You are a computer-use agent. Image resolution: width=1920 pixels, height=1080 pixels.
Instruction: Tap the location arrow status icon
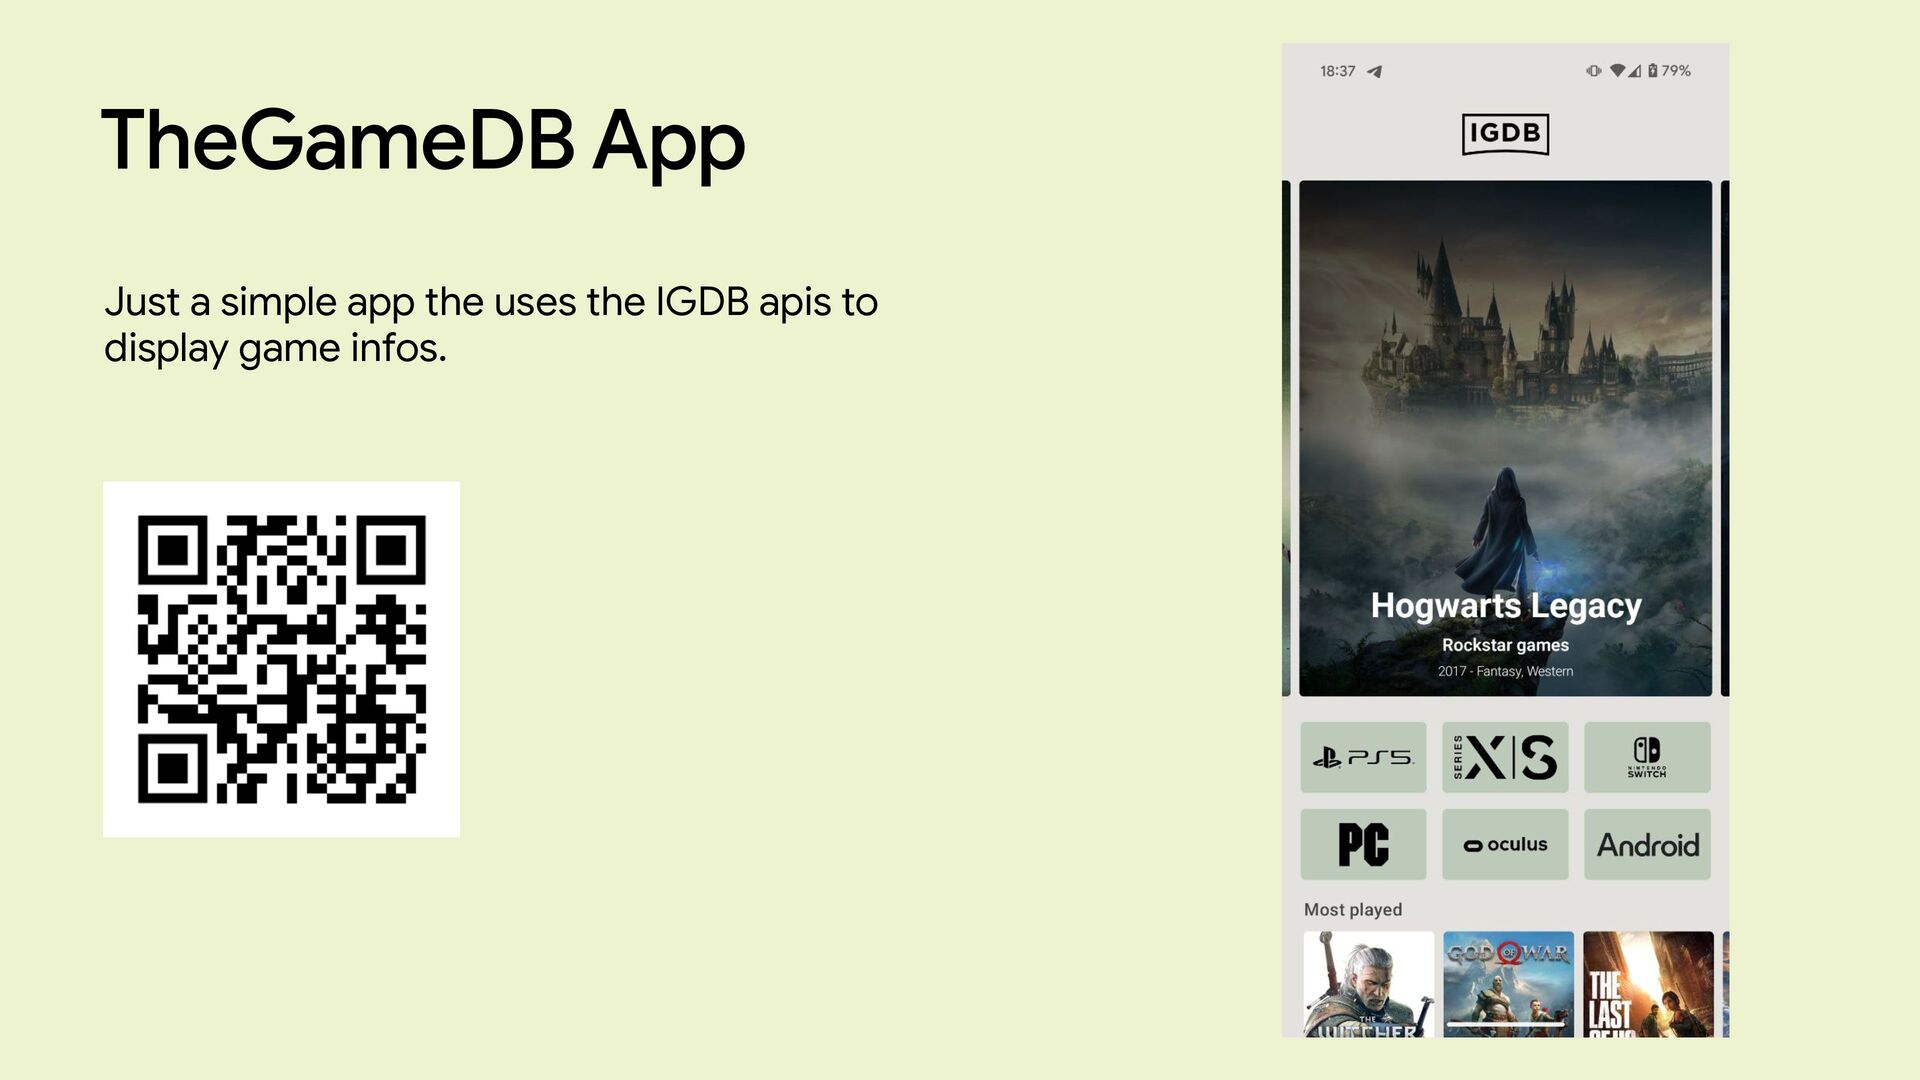click(1375, 71)
